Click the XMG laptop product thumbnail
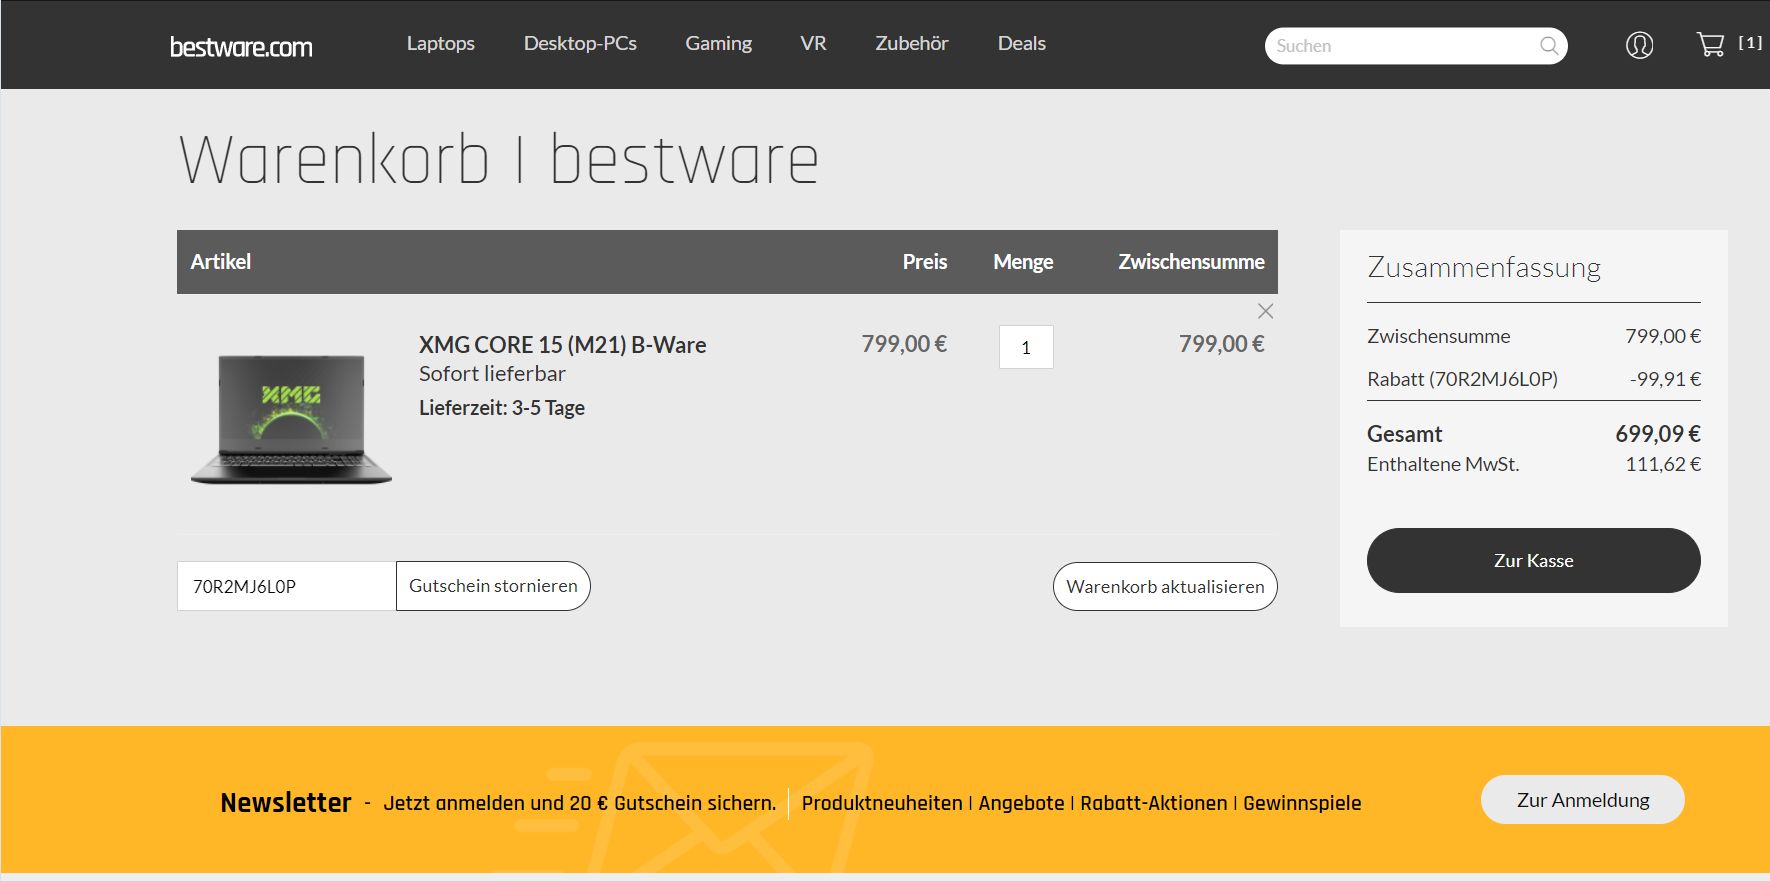The height and width of the screenshot is (881, 1770). 291,419
